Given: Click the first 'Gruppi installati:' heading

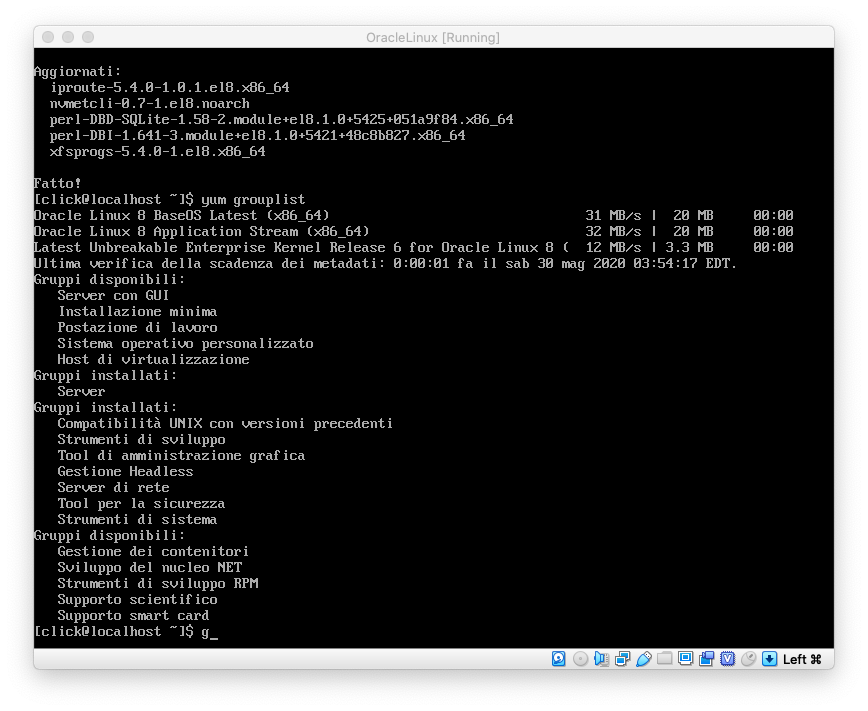Looking at the screenshot, I should pos(105,376).
